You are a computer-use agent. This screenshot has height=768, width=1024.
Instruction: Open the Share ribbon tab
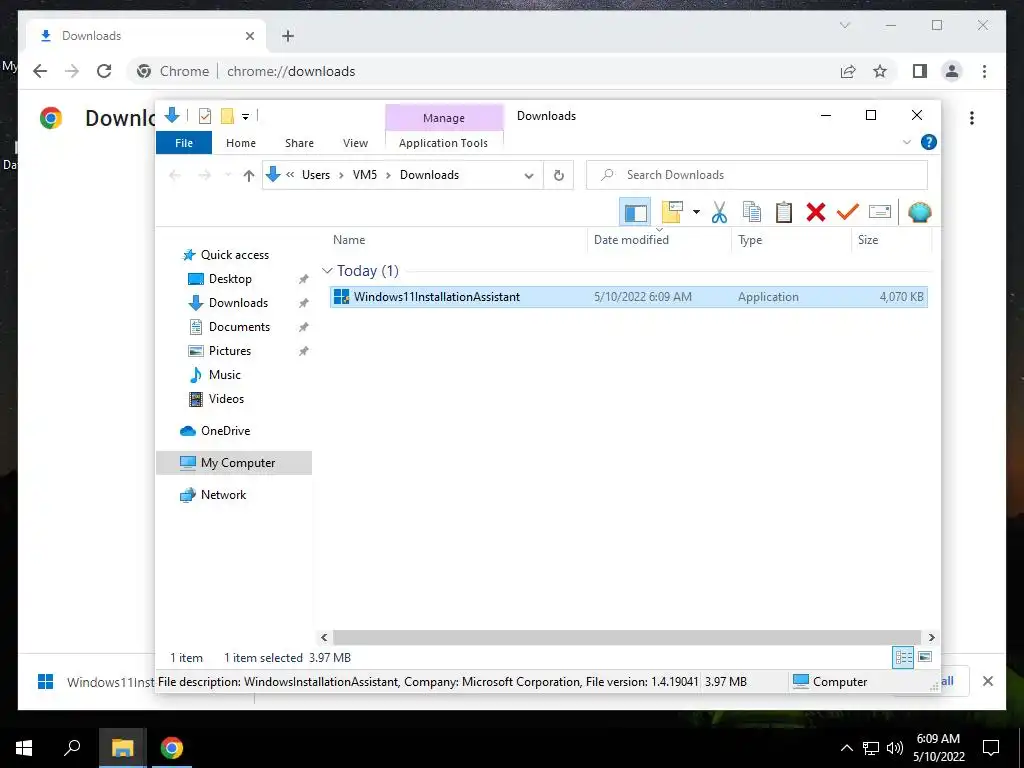(x=299, y=143)
